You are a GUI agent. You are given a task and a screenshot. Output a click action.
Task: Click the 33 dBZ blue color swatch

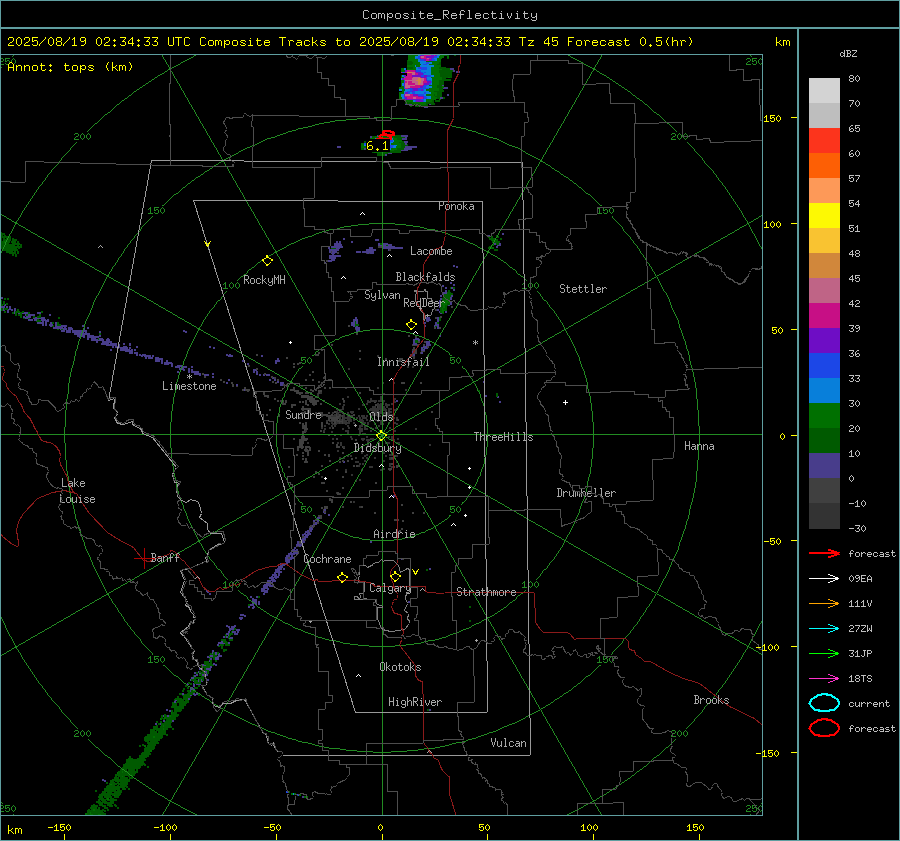point(824,366)
